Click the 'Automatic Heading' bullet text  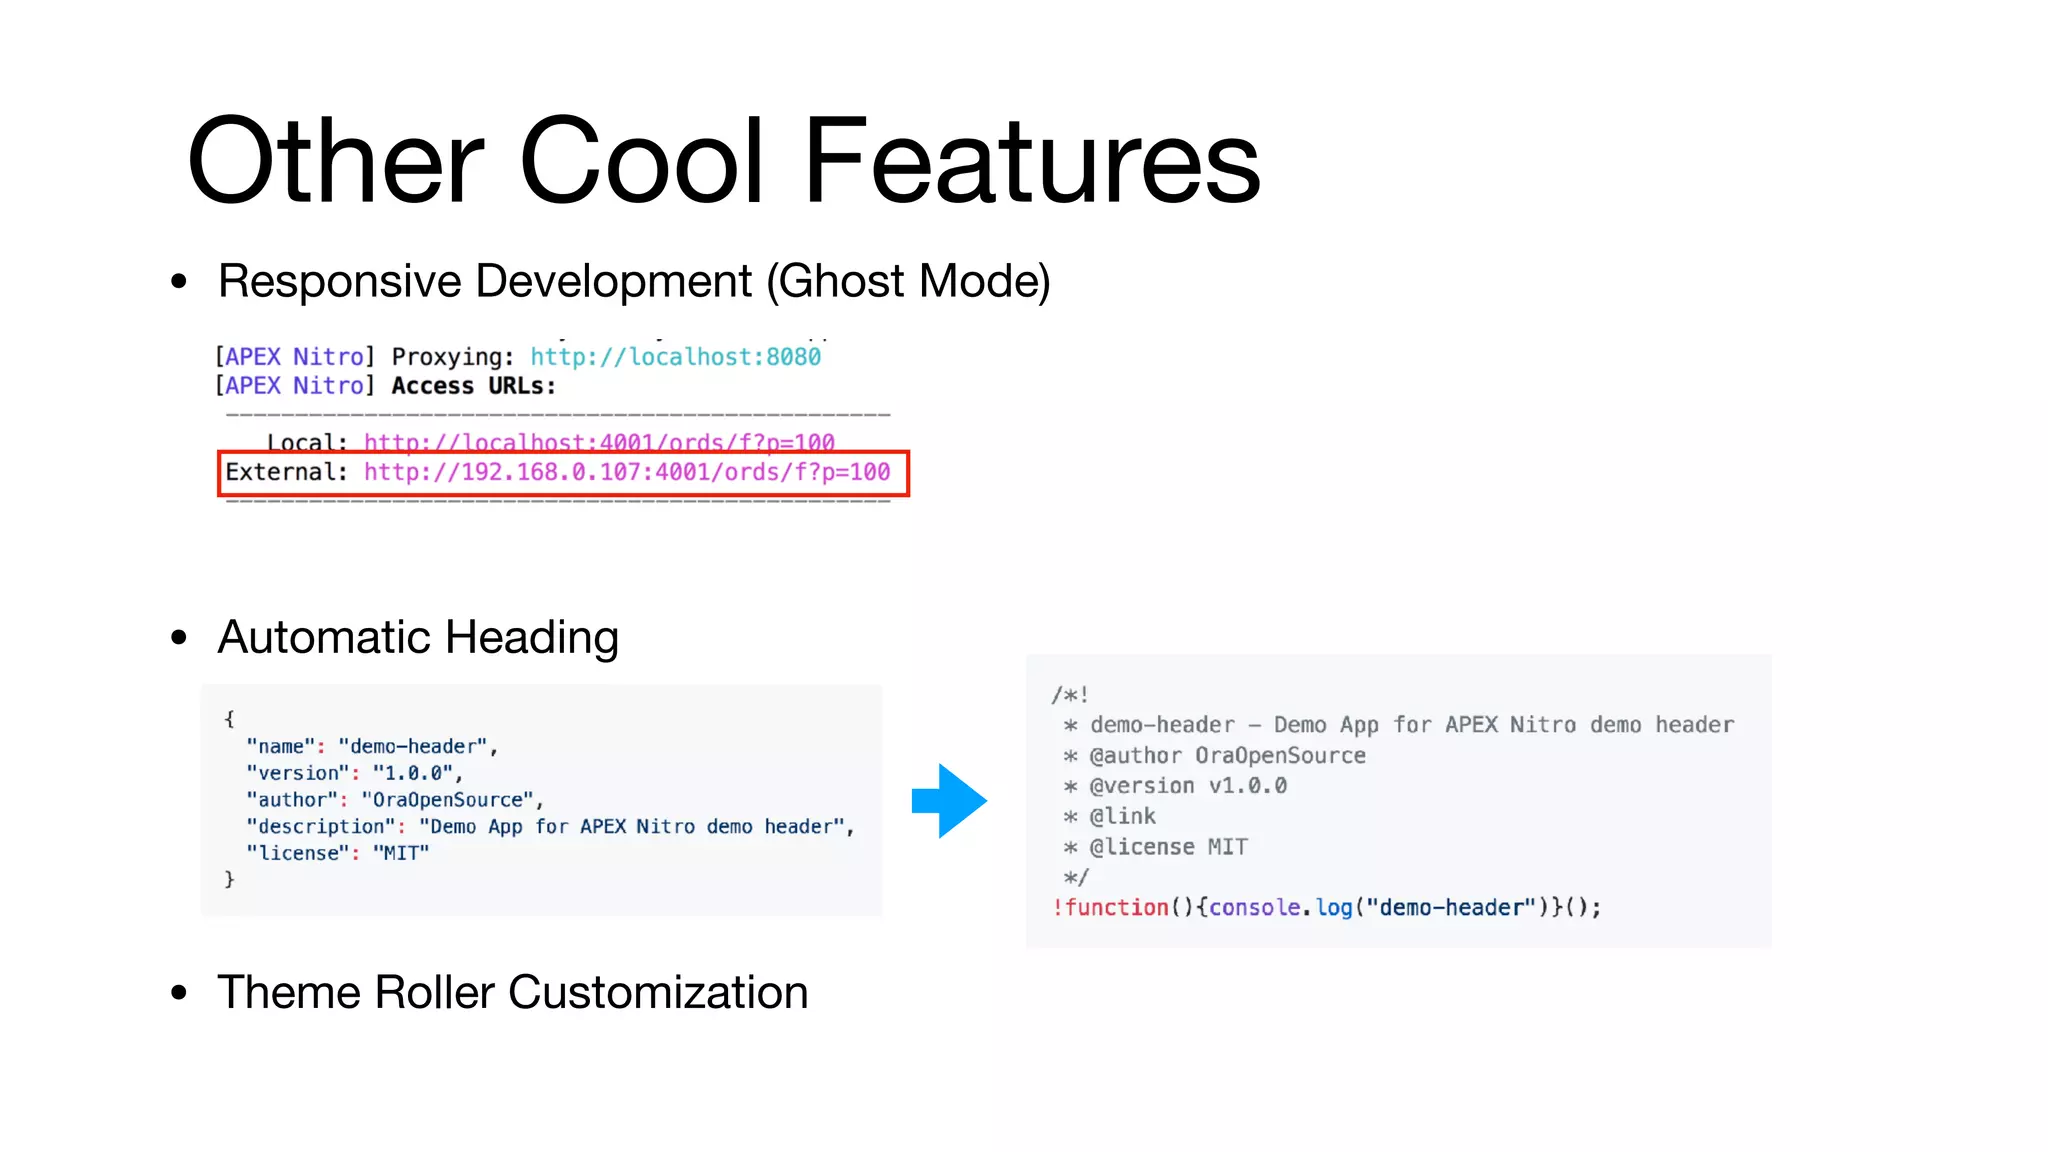pos(418,637)
